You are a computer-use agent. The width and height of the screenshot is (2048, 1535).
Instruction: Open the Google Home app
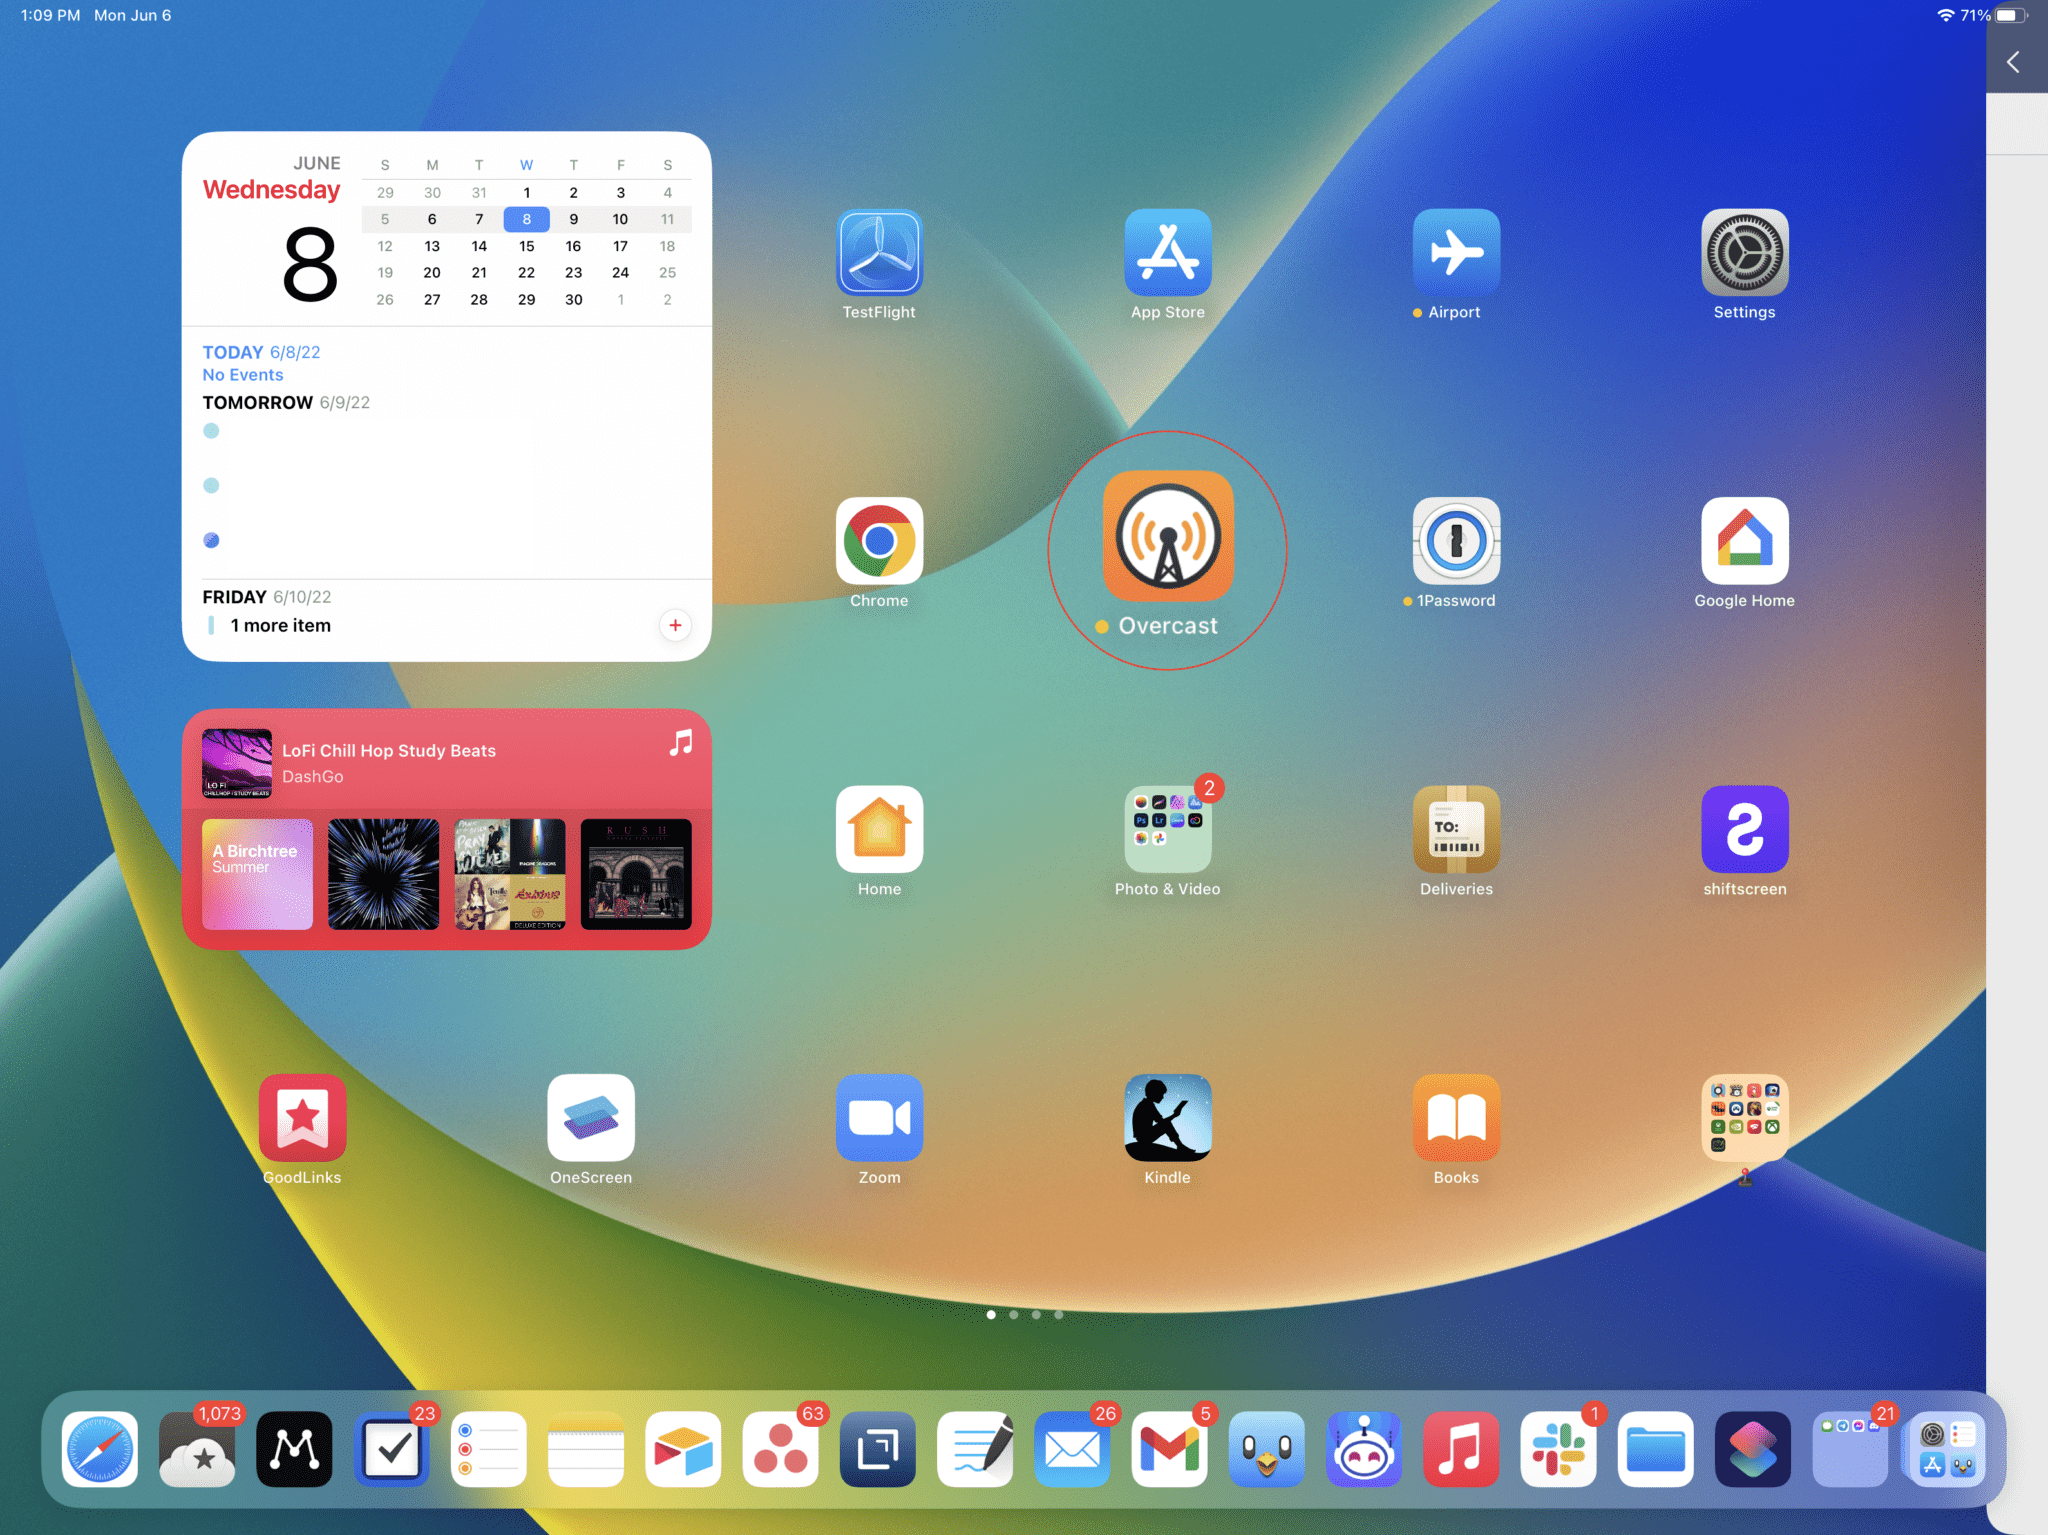pos(1744,542)
